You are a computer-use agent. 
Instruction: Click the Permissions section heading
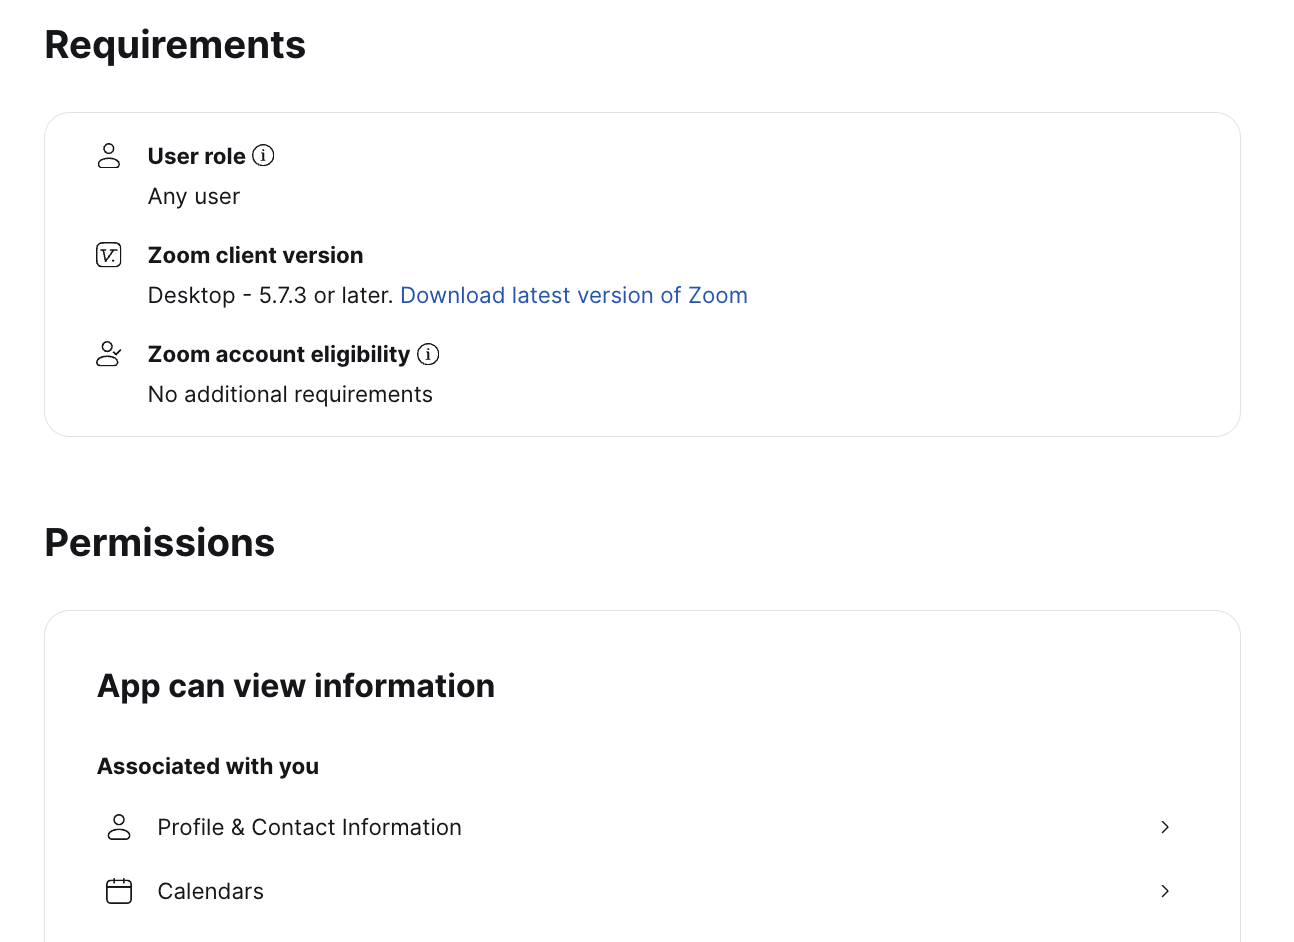tap(160, 543)
